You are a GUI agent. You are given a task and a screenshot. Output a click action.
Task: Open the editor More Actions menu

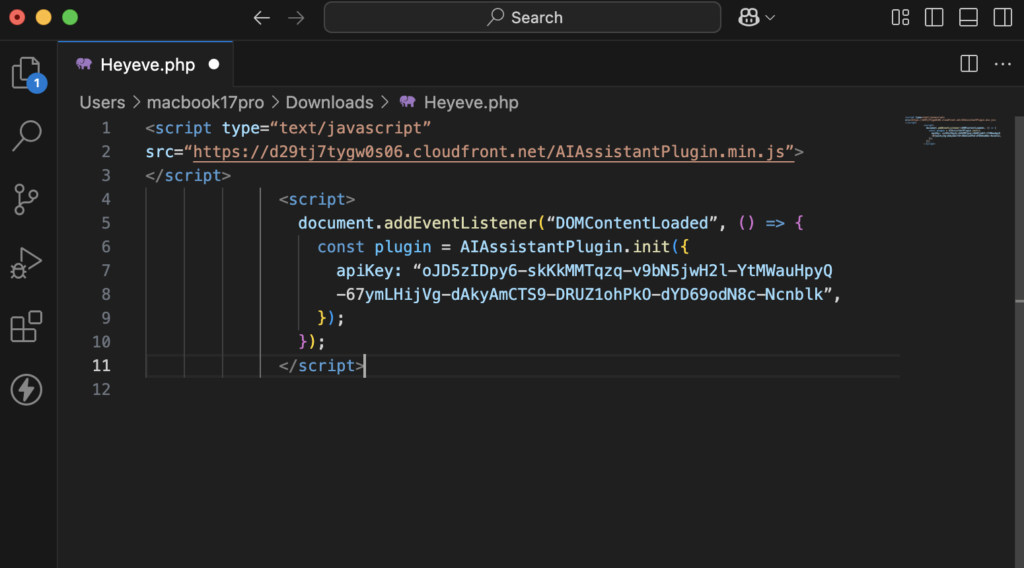[x=1002, y=64]
